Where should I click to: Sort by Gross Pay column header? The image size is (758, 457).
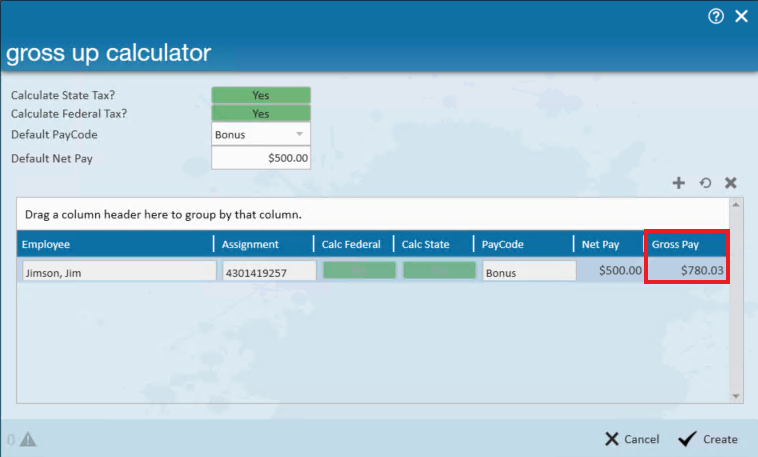point(686,244)
